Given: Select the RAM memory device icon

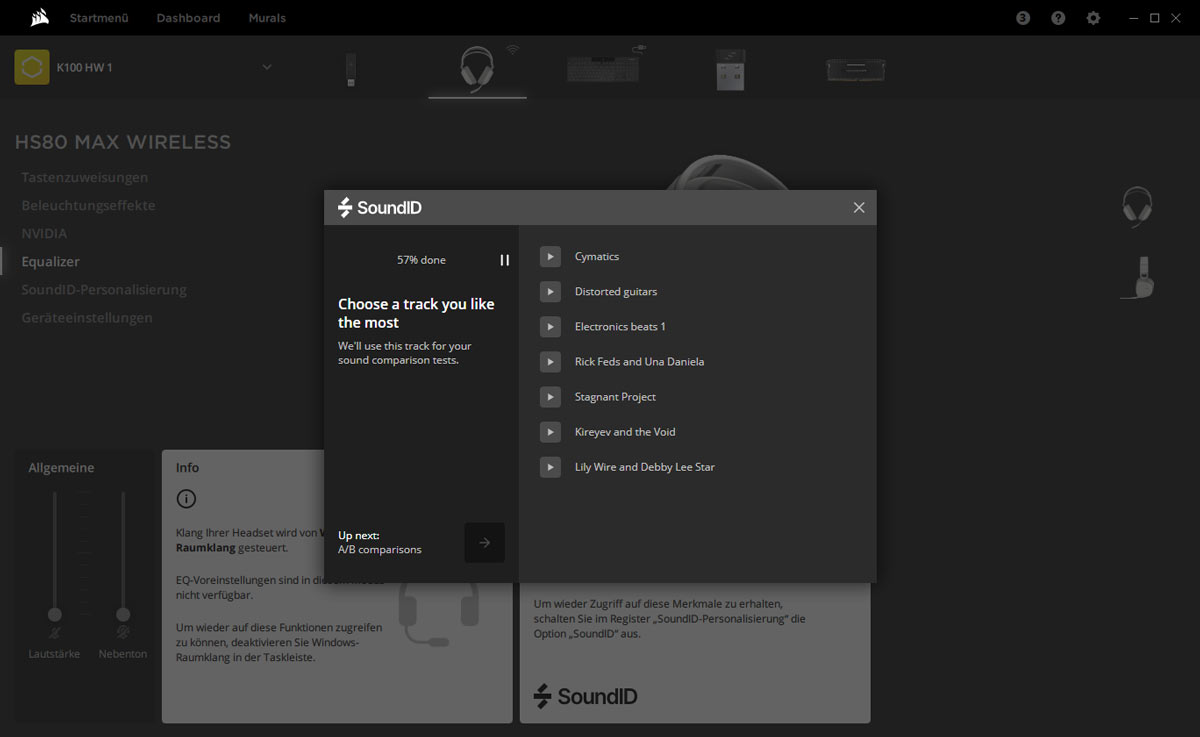Looking at the screenshot, I should pos(856,69).
